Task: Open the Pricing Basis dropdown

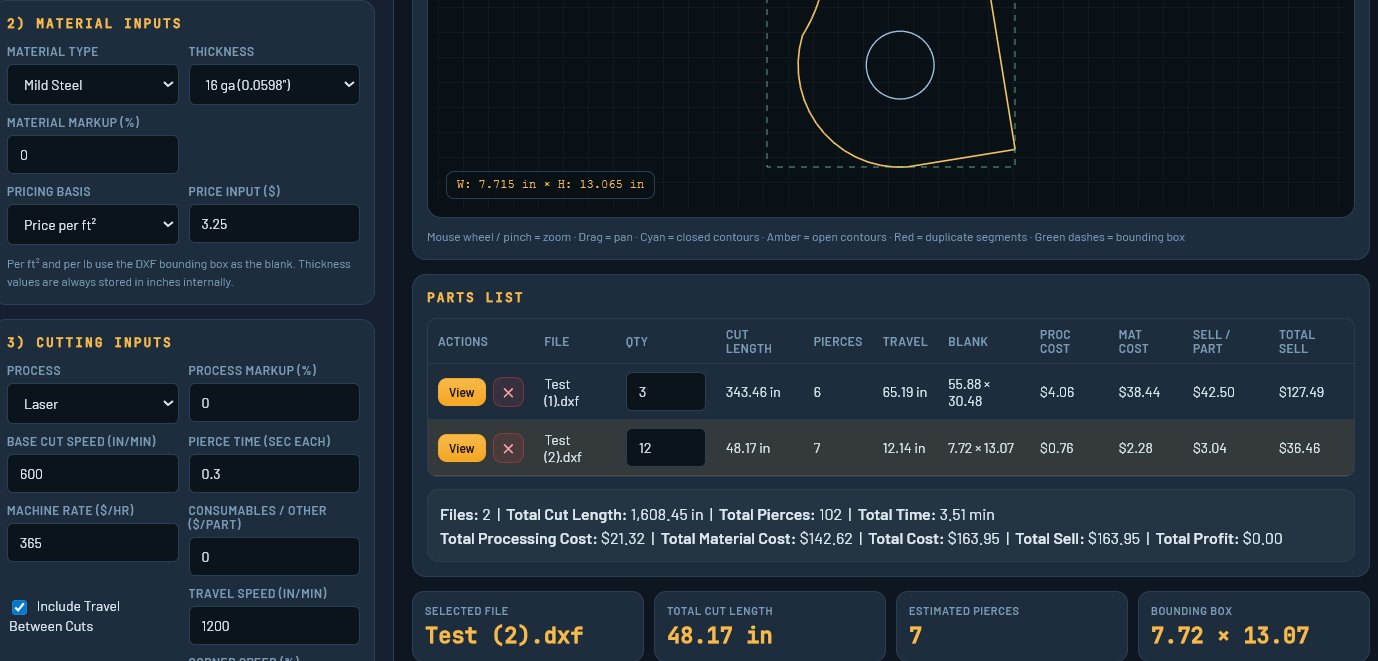Action: coord(92,224)
